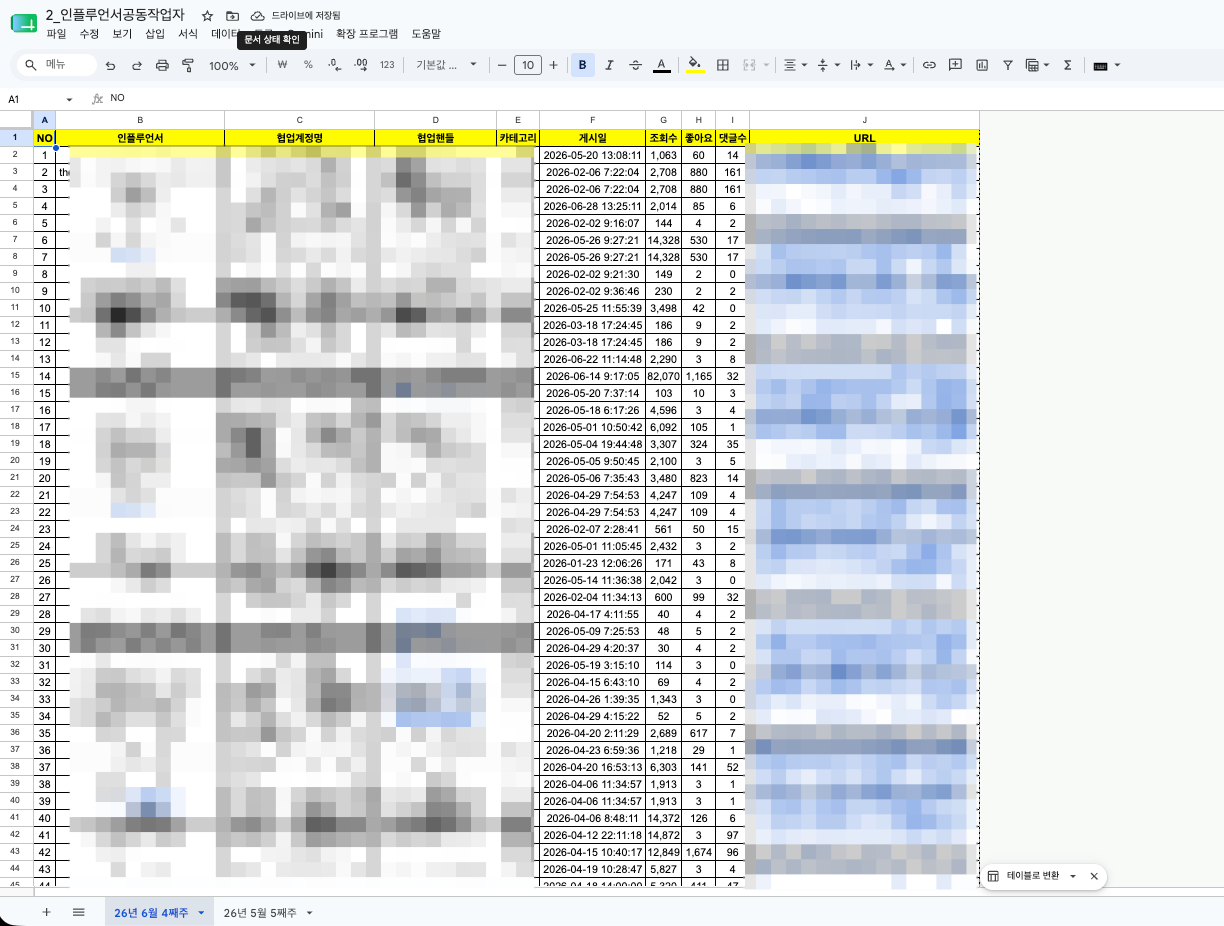Insert a link using the chain icon
The image size is (1224, 926).
click(x=929, y=65)
